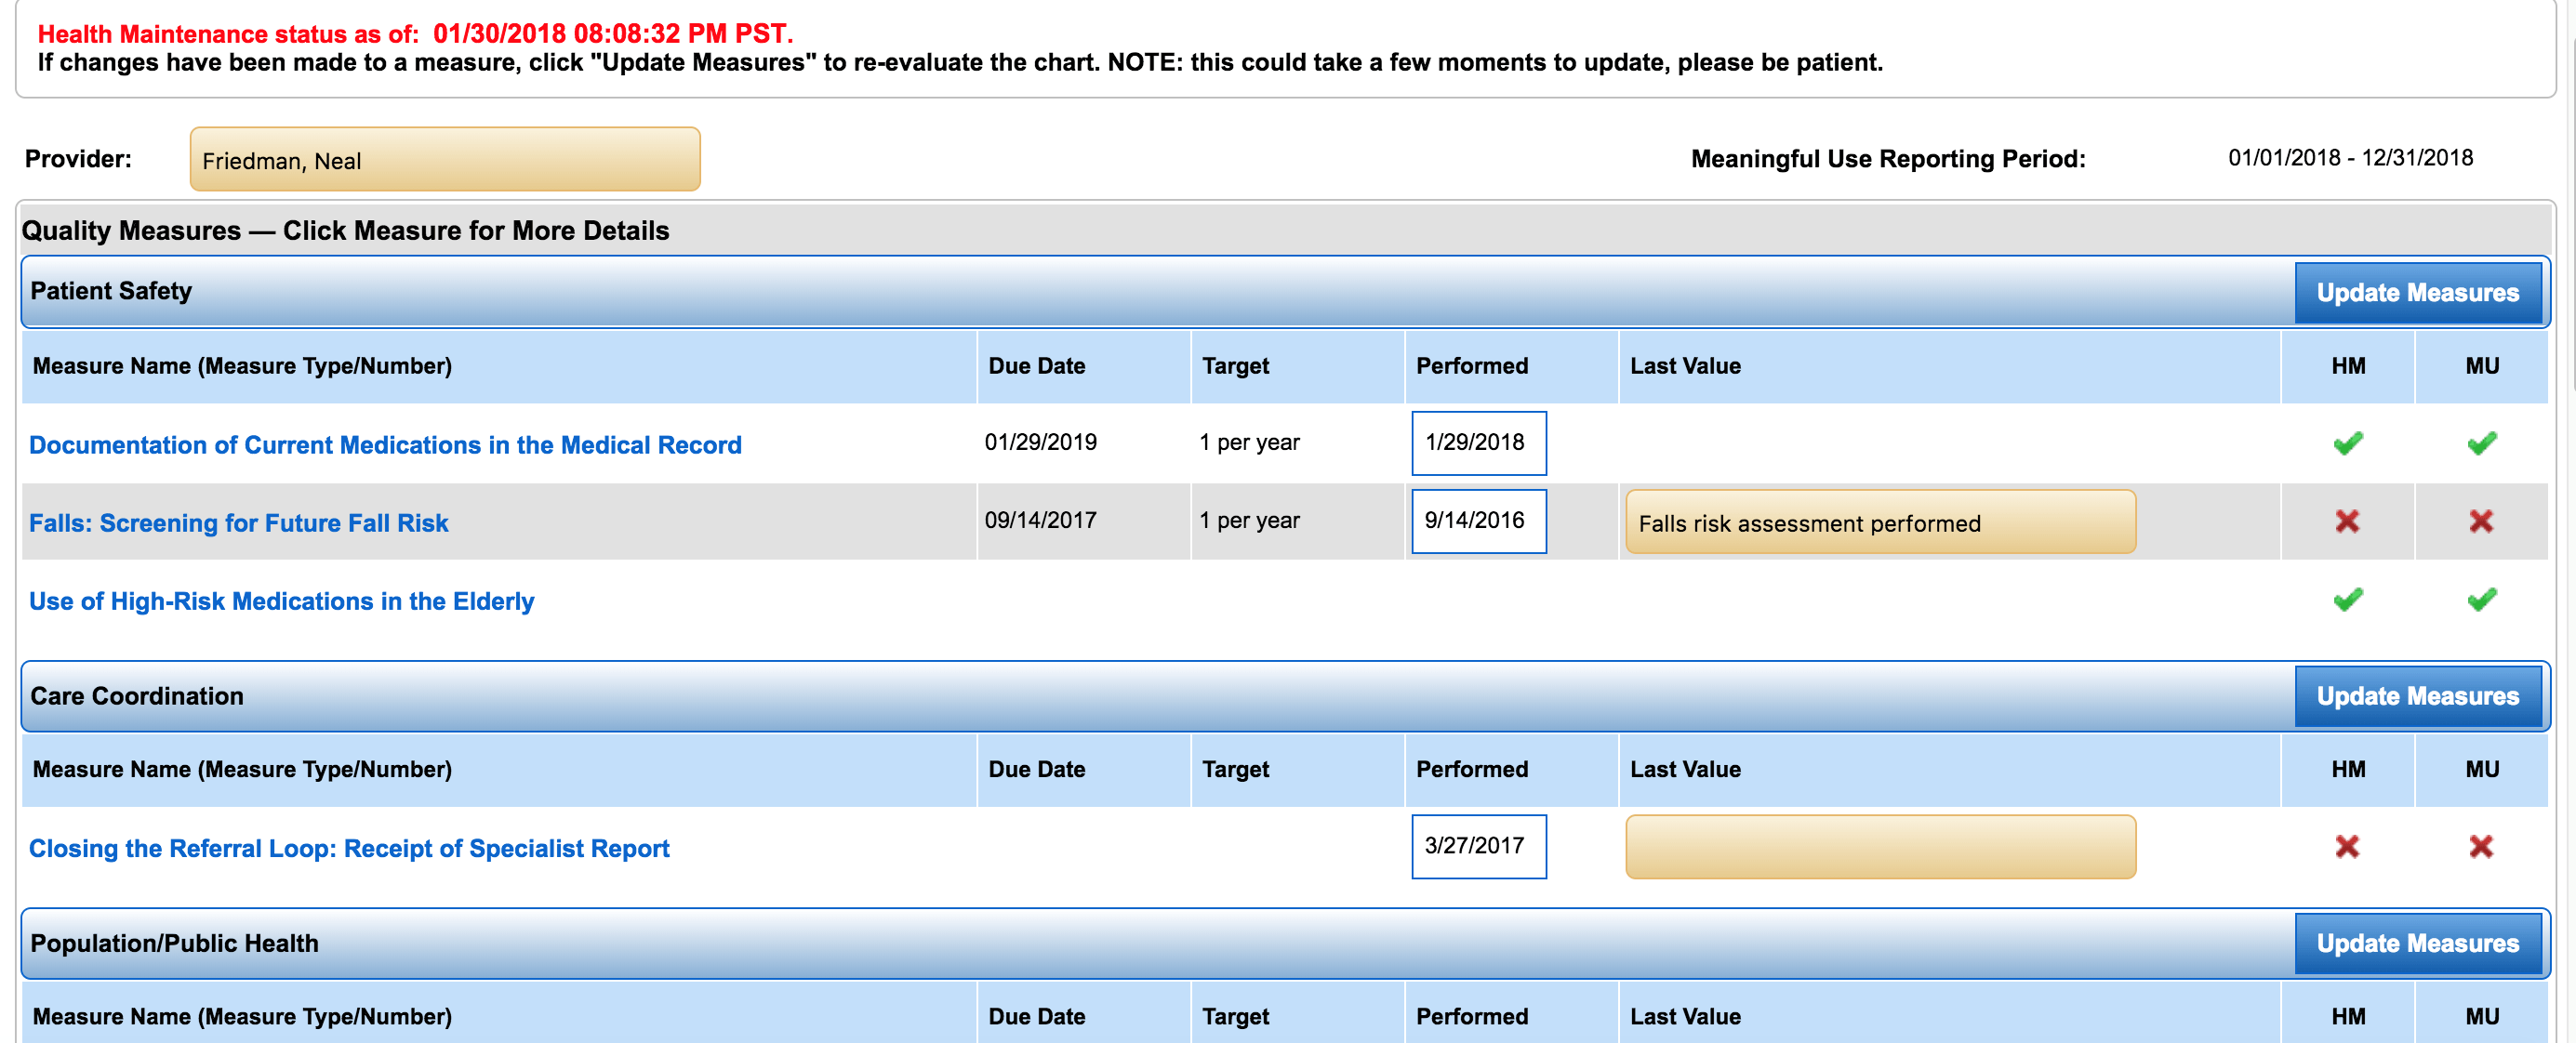This screenshot has height=1043, width=2576.
Task: Open Closing the Referral Loop measure link
Action: coord(349,848)
